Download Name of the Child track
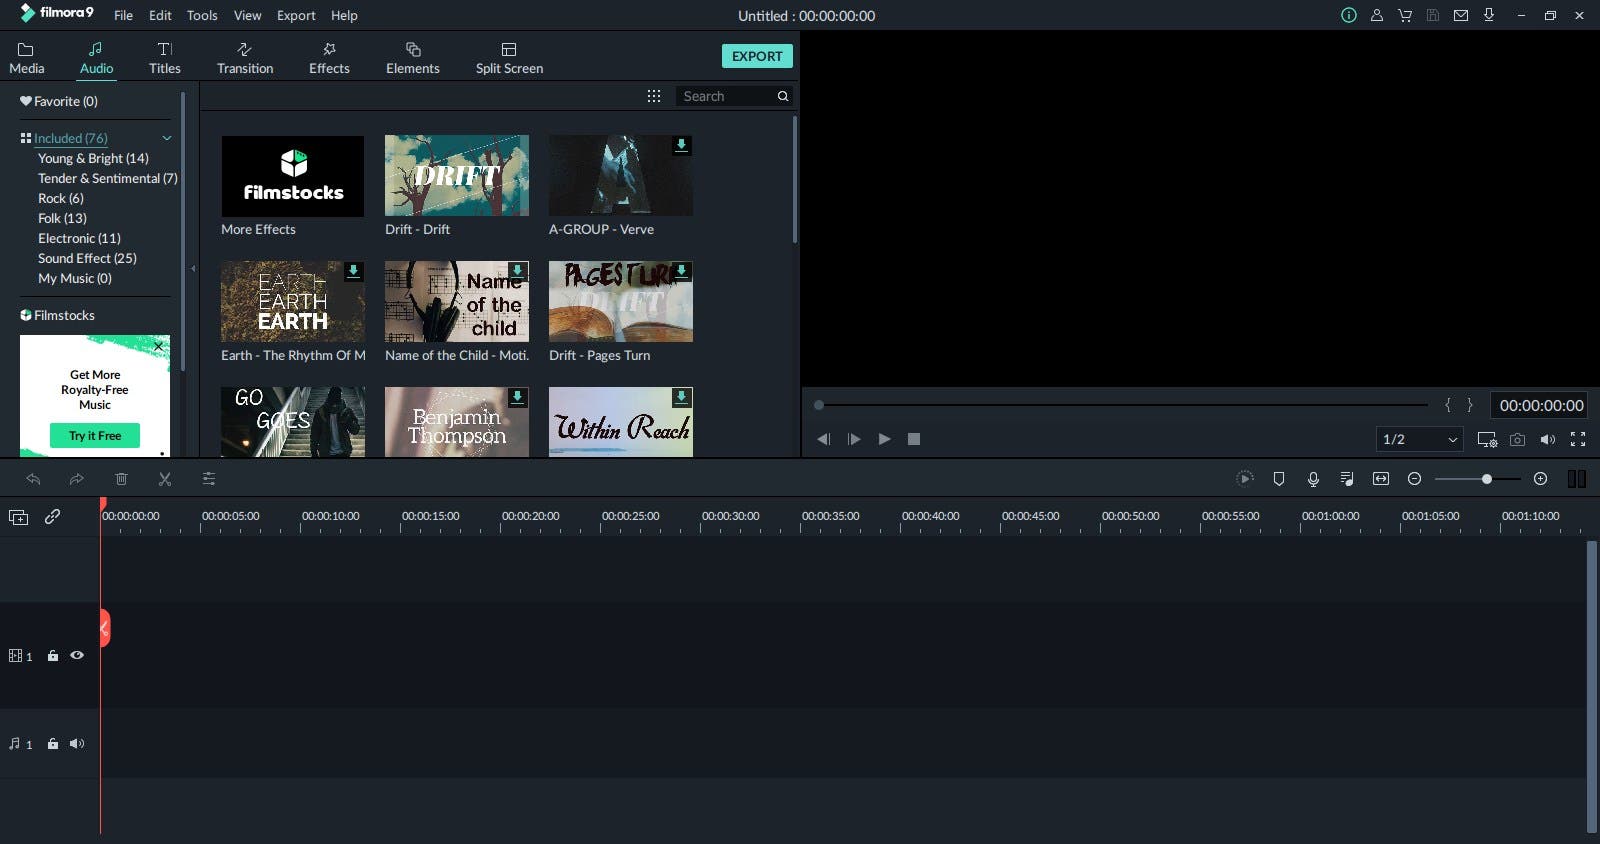Screen dimensions: 1600x844 click(517, 271)
